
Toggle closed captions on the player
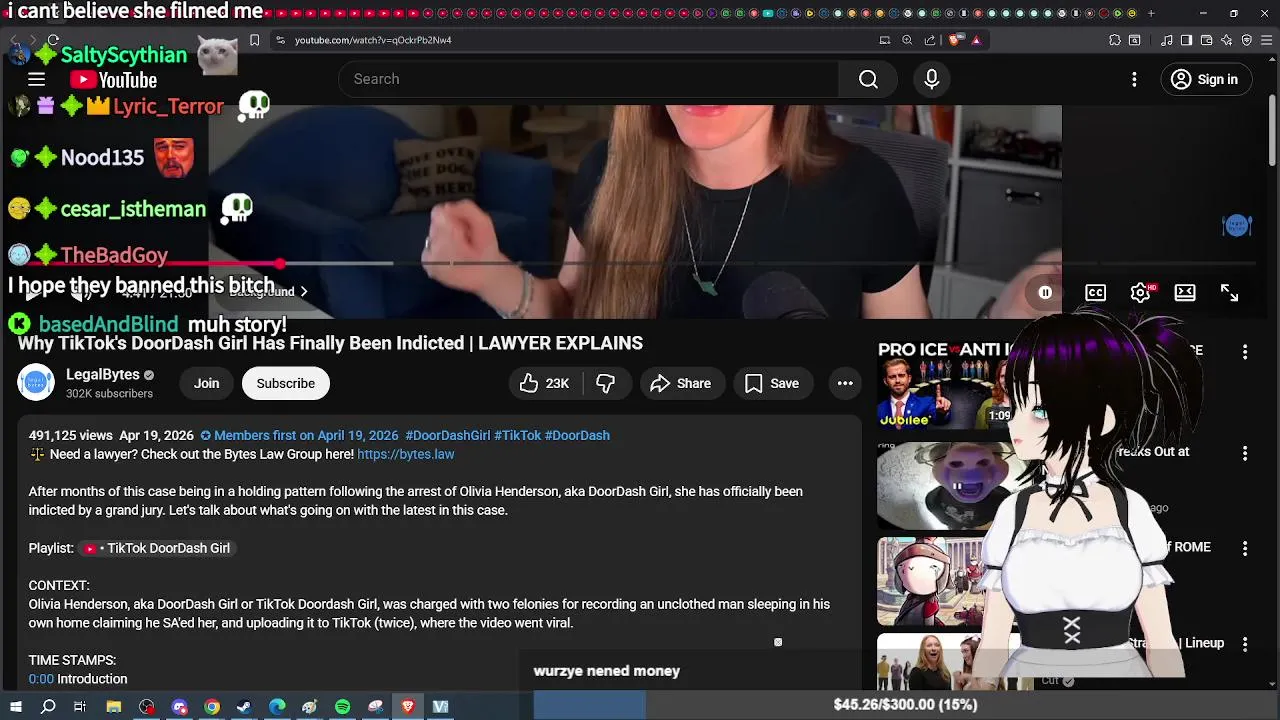[x=1096, y=293]
